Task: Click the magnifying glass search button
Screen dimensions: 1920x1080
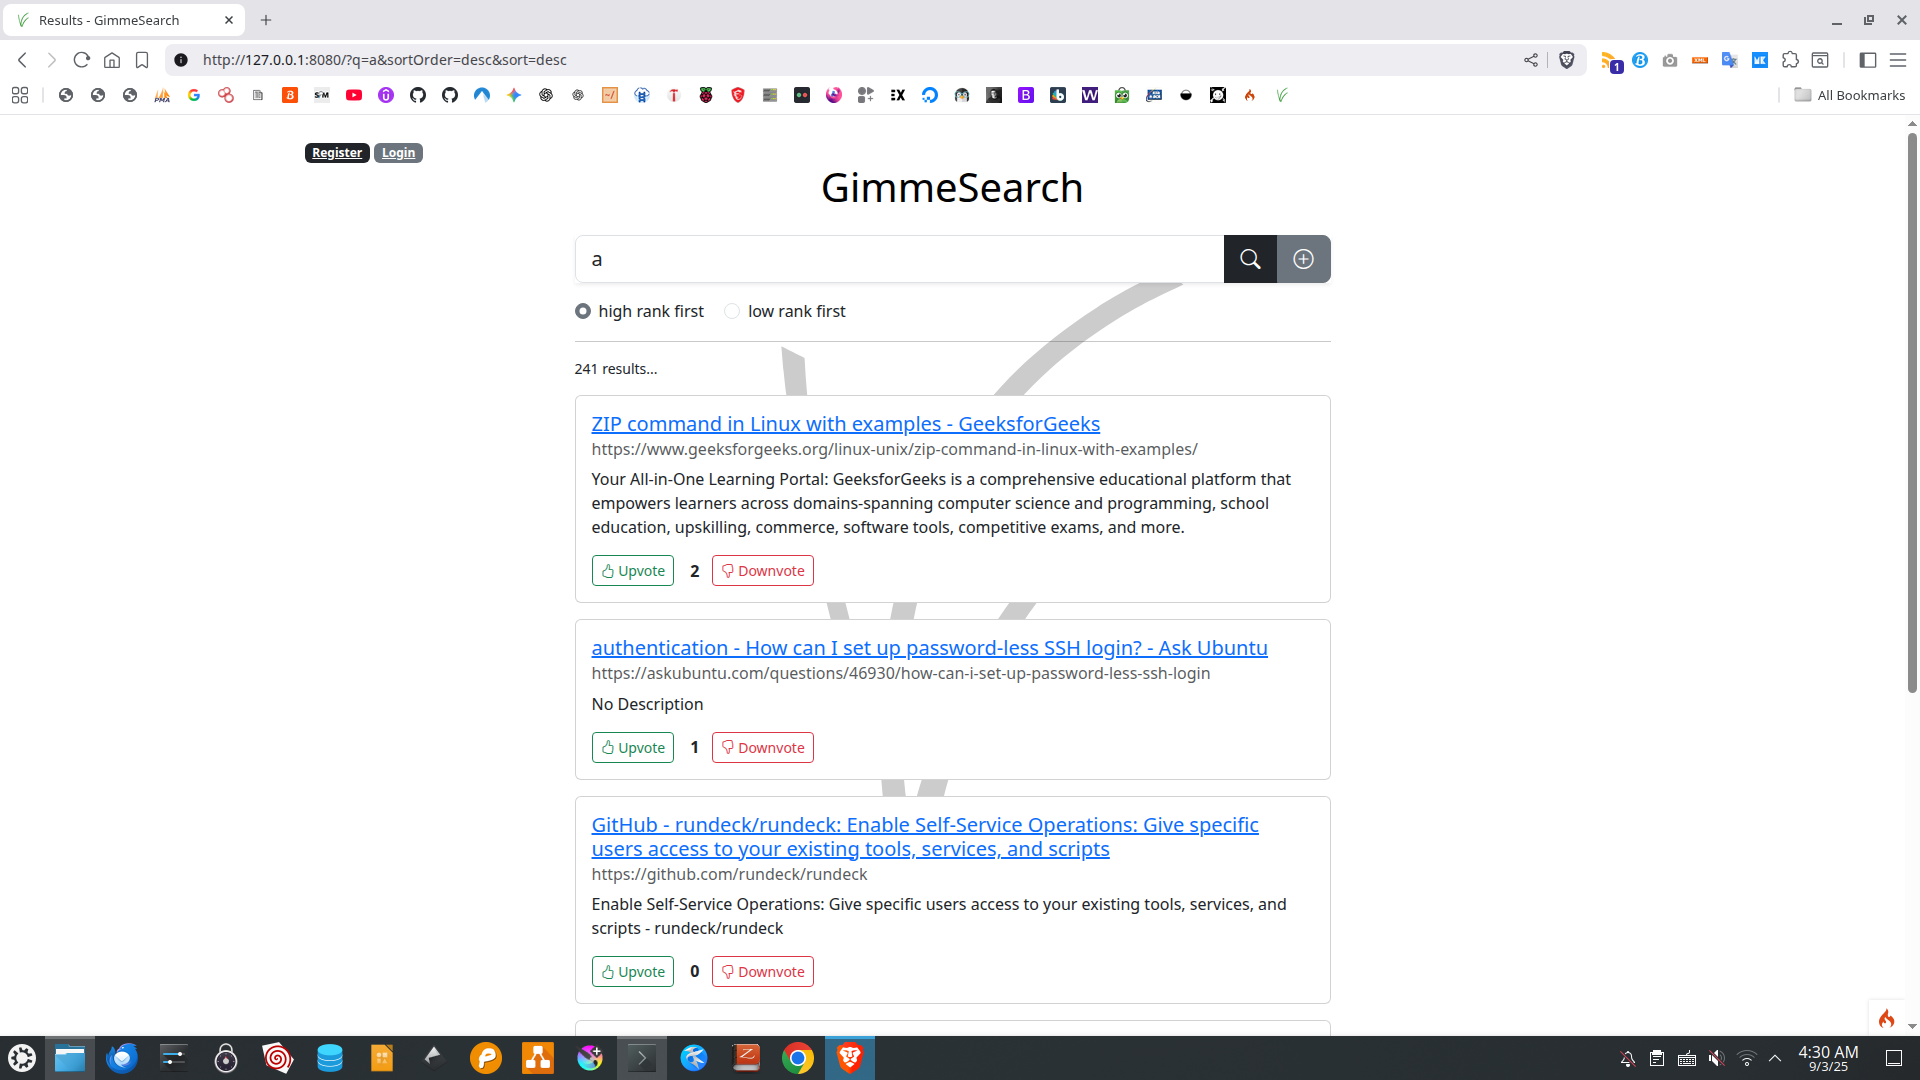Action: [1249, 259]
